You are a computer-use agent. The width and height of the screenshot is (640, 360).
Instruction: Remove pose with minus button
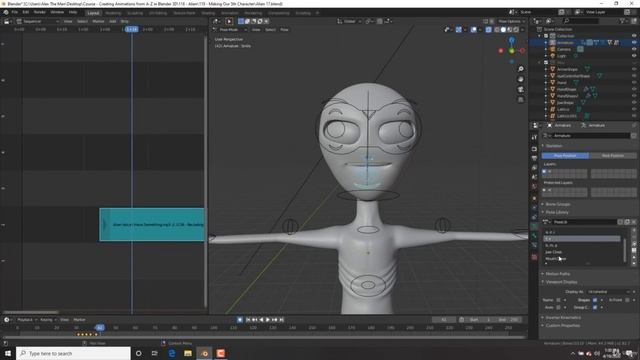(634, 238)
